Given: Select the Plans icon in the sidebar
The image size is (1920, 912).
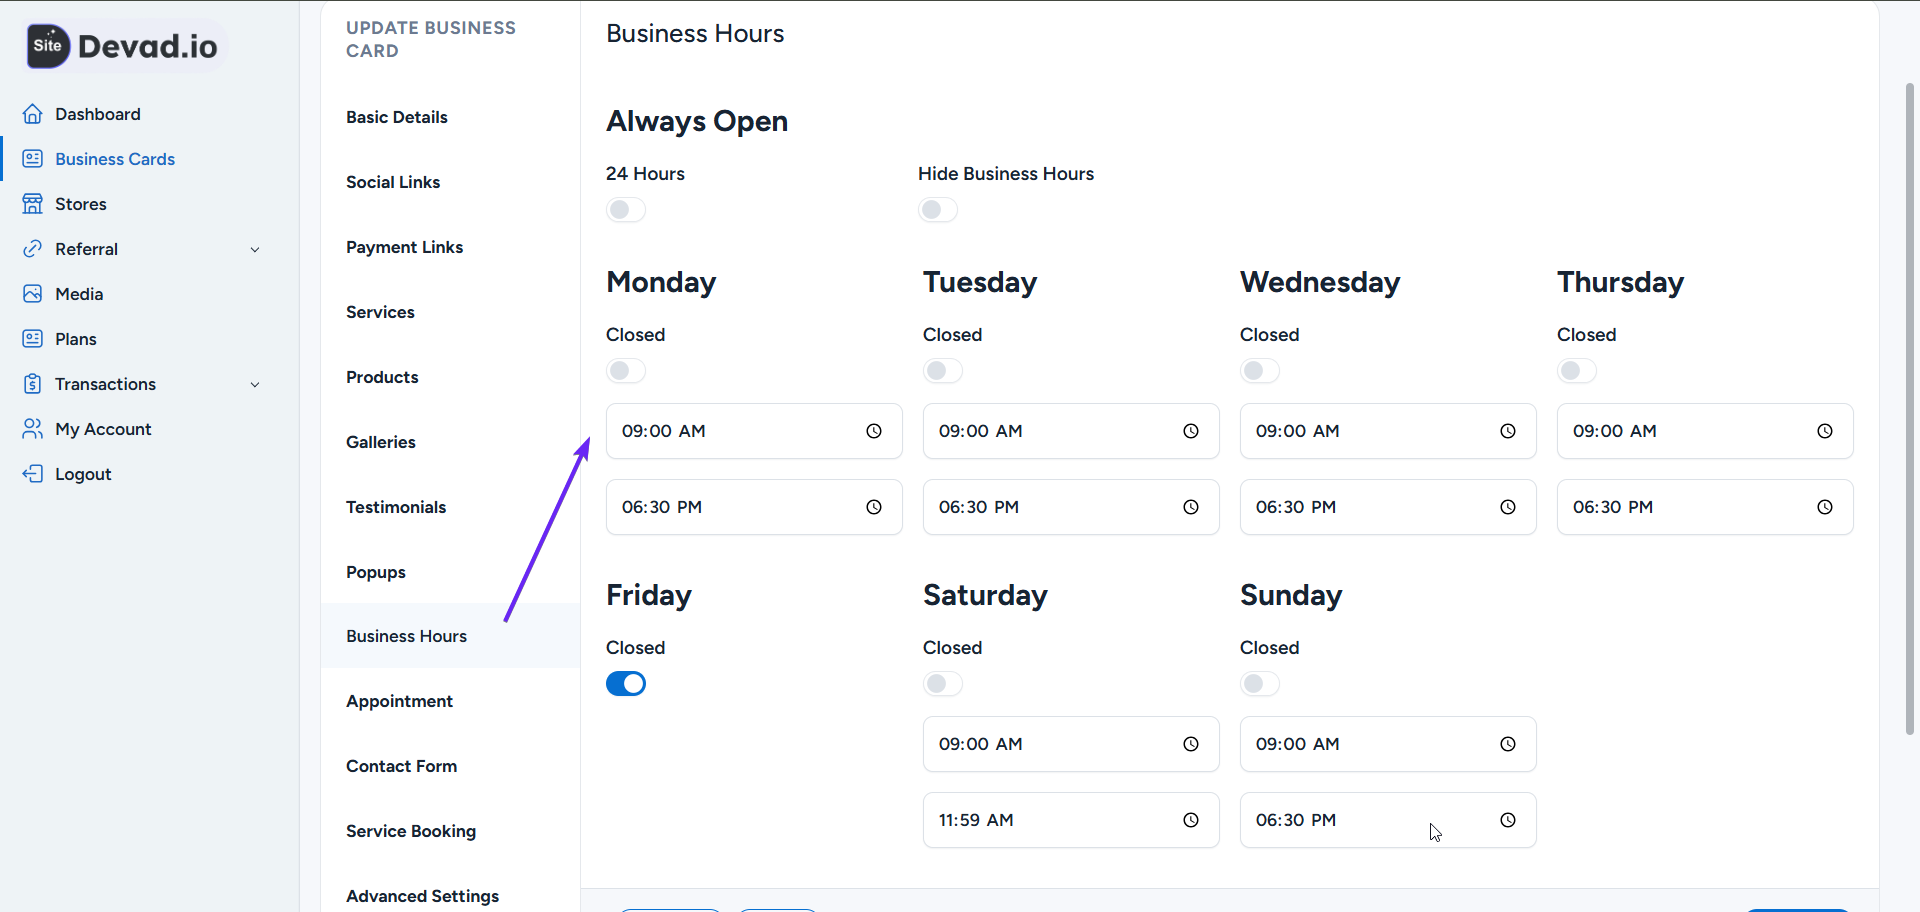Looking at the screenshot, I should (33, 338).
